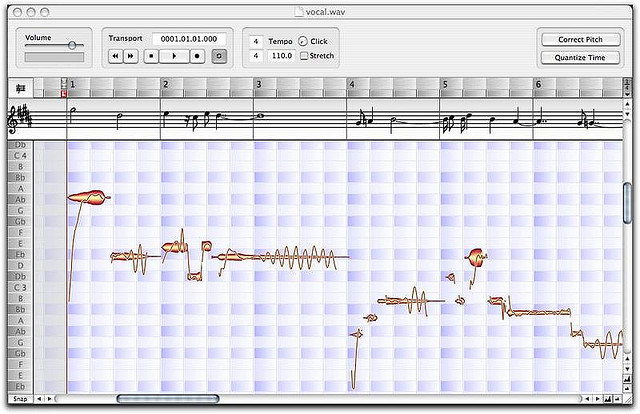Click pitch editor vertical scroll up arrow

[x=627, y=359]
